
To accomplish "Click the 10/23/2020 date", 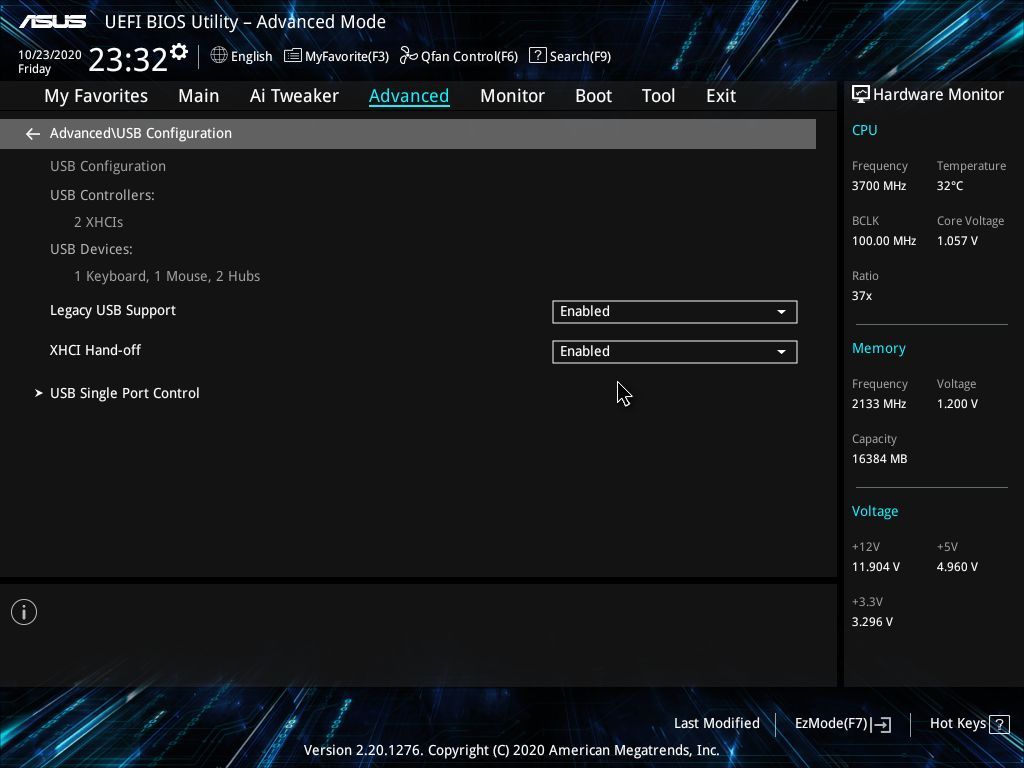I will (50, 55).
